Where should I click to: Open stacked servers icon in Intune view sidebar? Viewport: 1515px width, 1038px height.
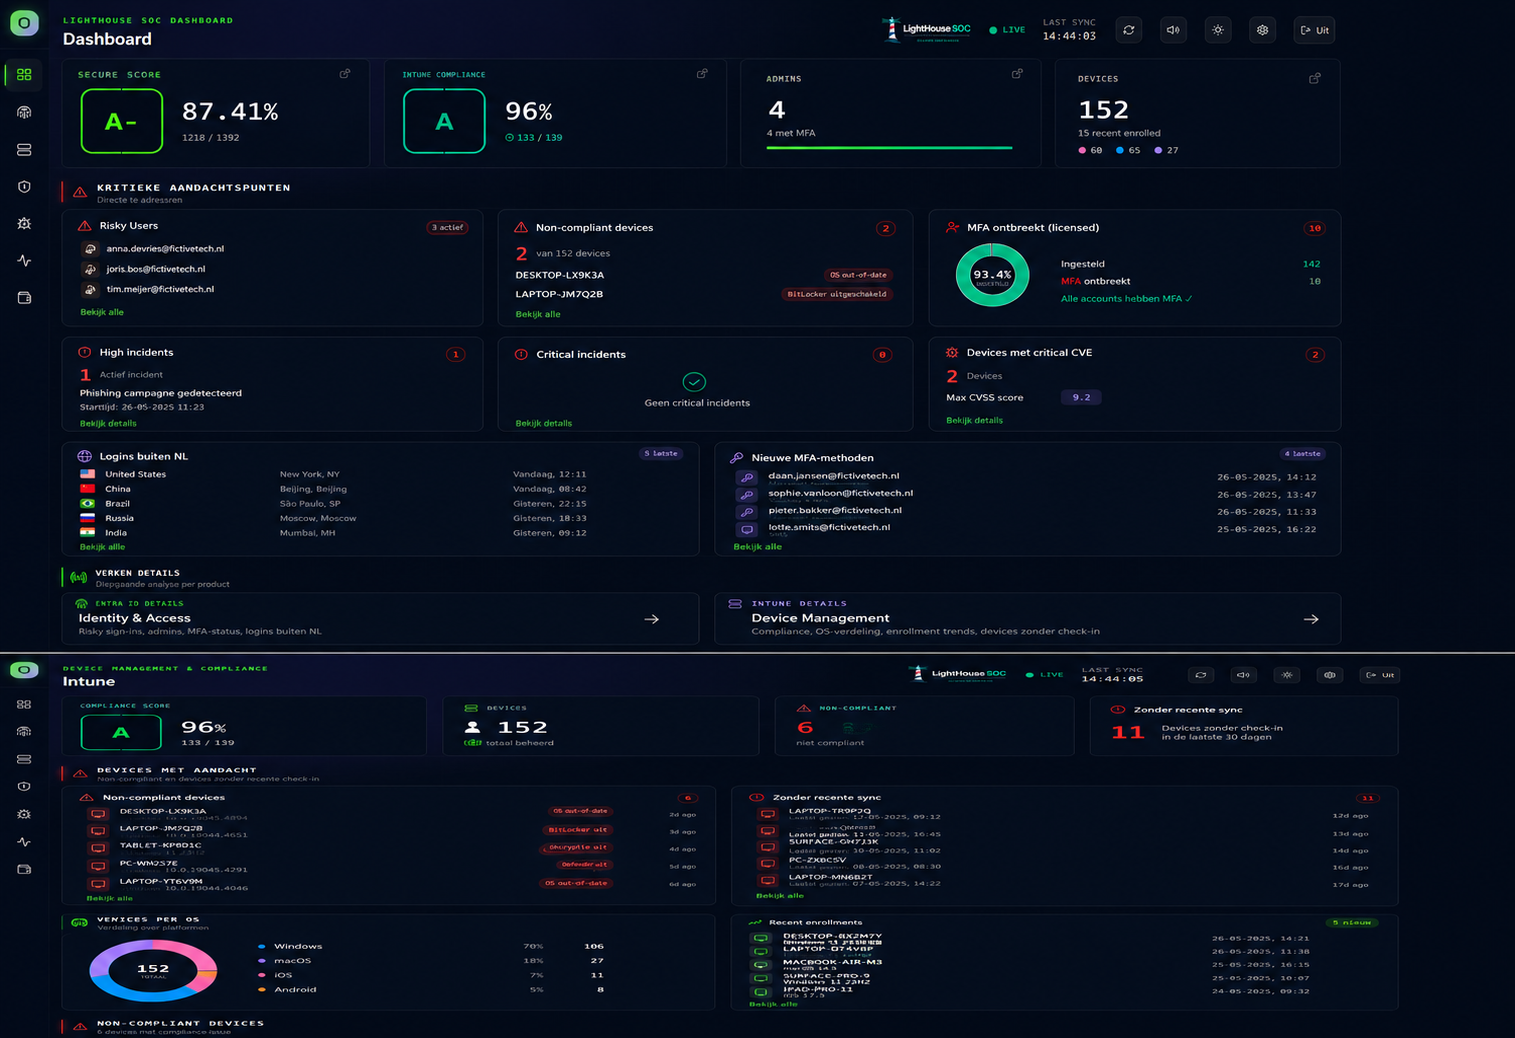pyautogui.click(x=24, y=759)
